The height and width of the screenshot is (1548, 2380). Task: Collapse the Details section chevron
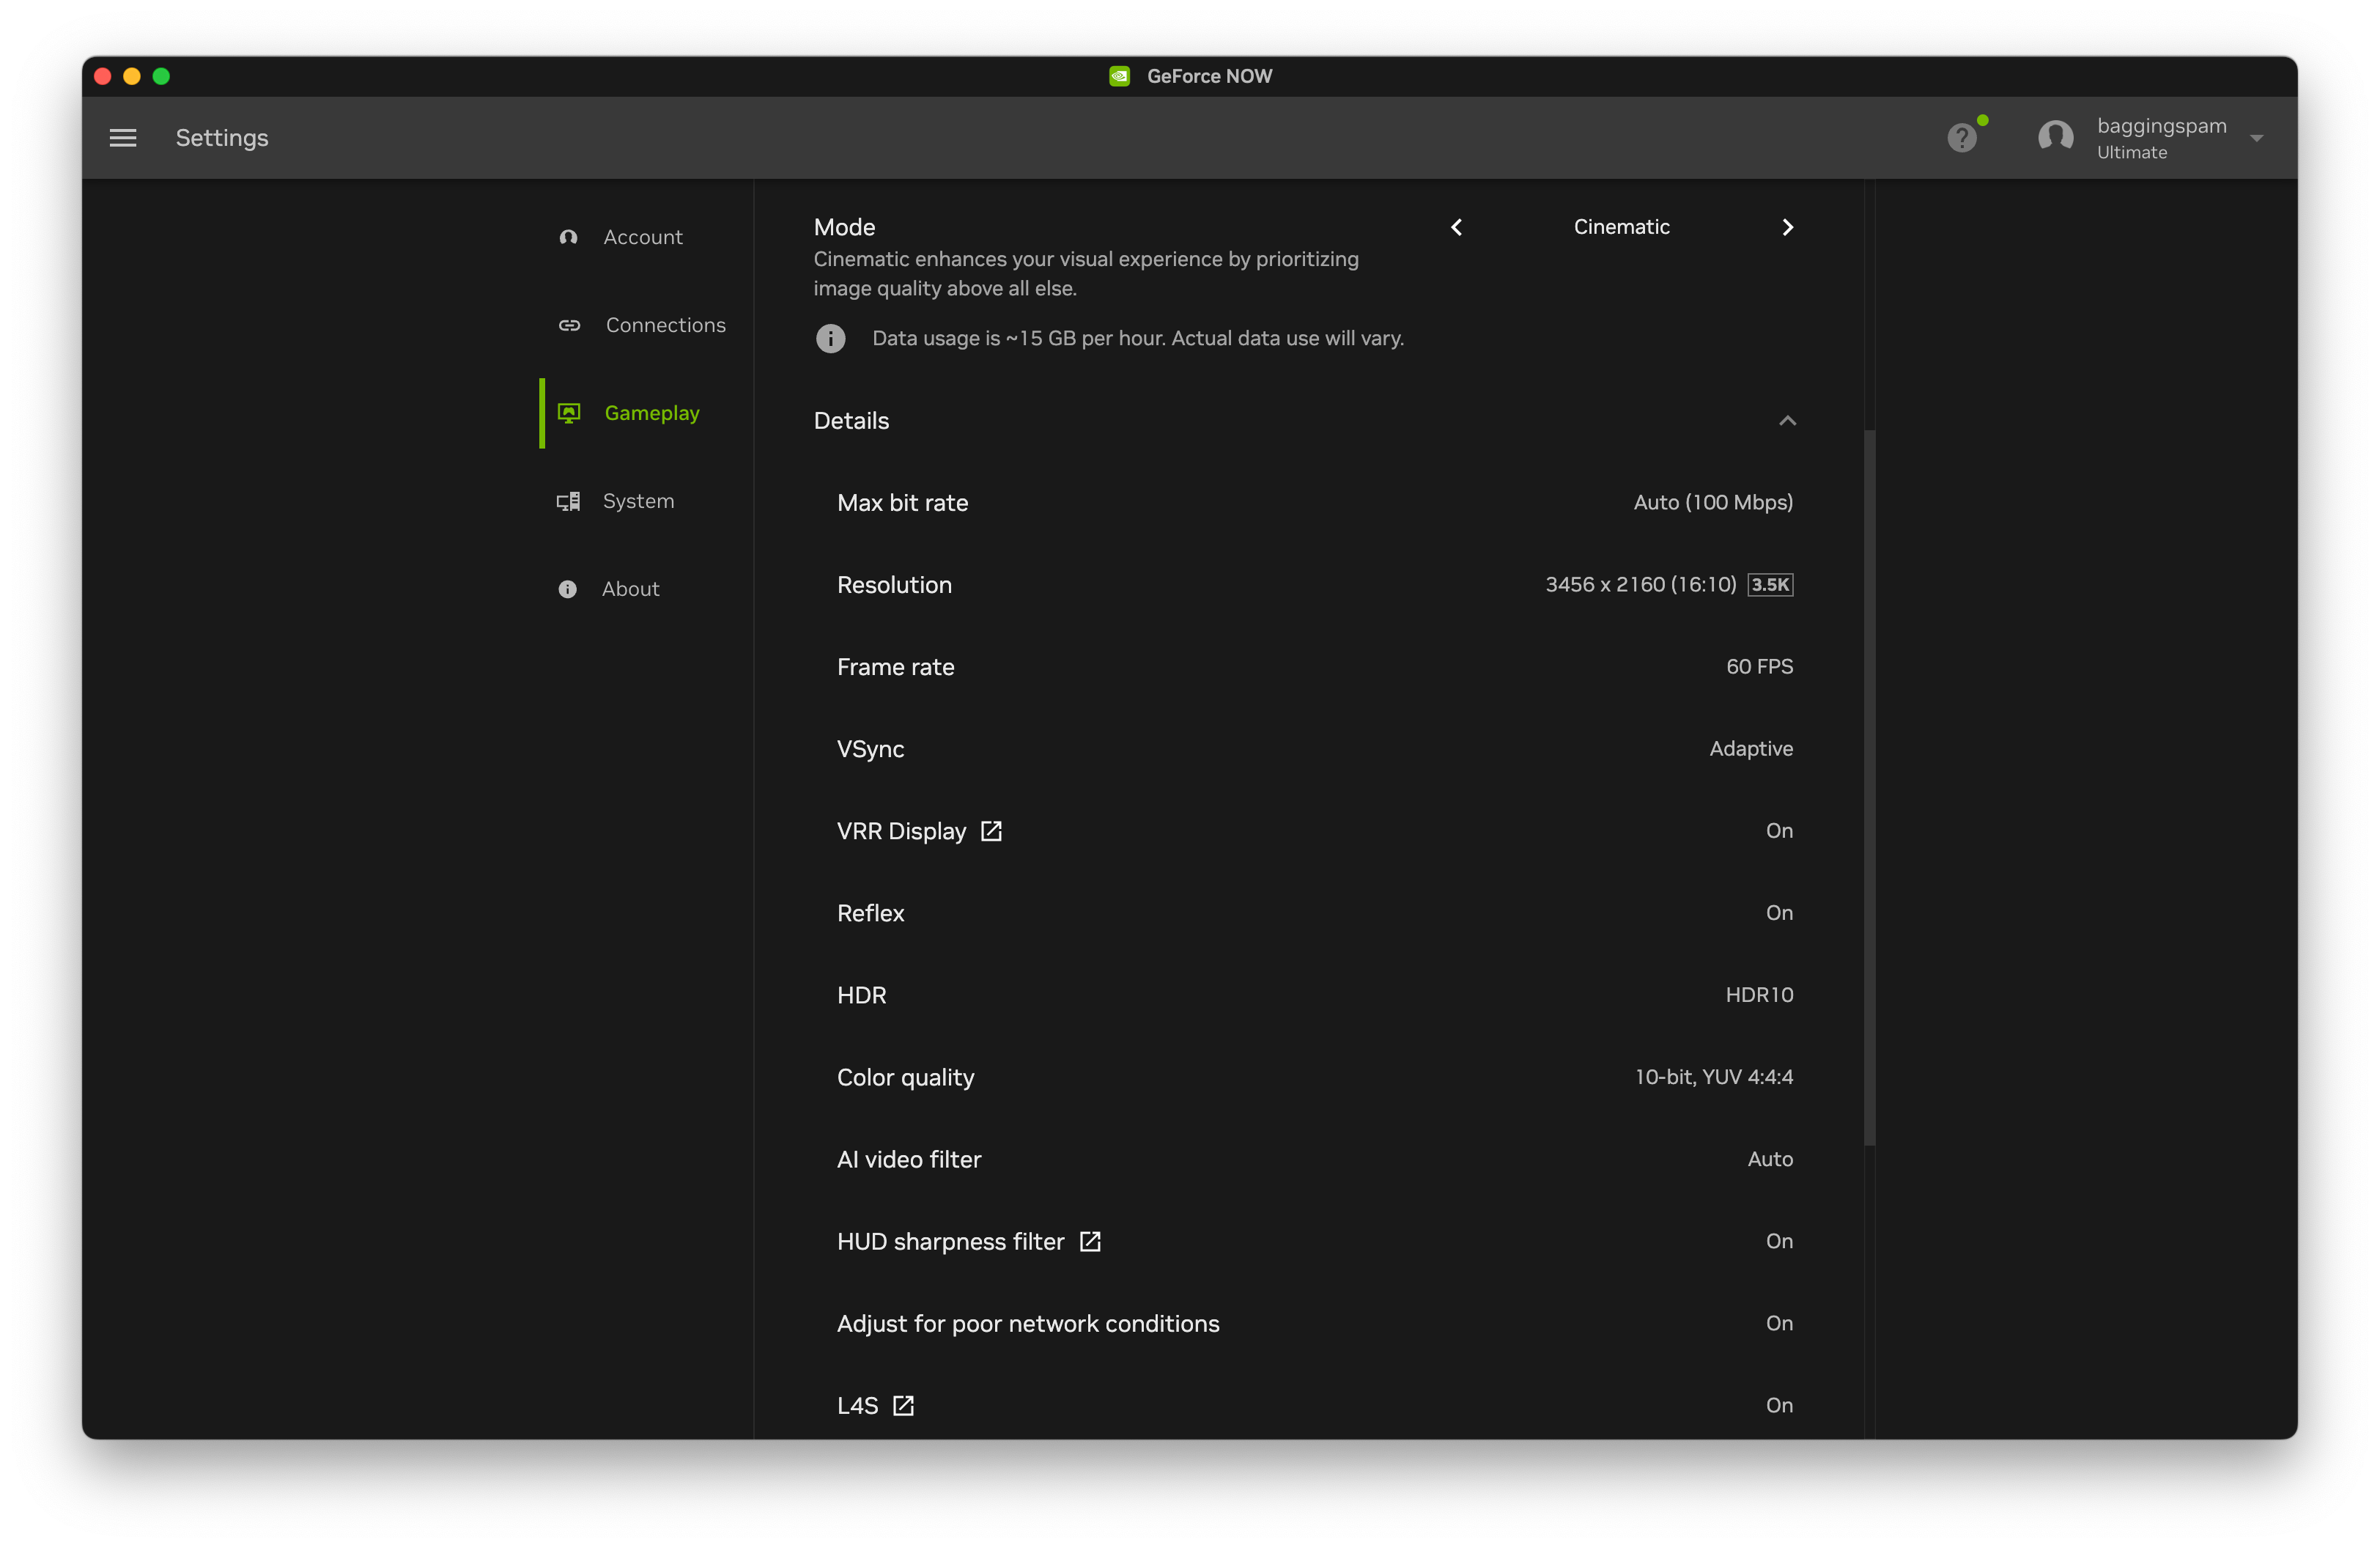(x=1787, y=421)
